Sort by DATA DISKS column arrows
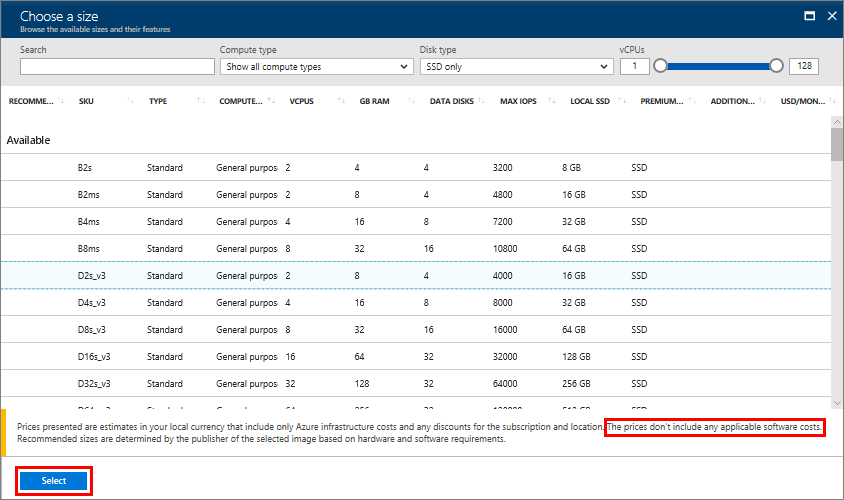This screenshot has width=844, height=500. click(x=482, y=101)
